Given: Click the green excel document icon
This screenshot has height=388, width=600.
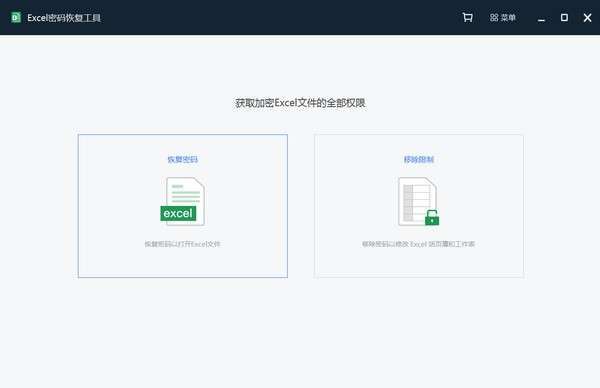Looking at the screenshot, I should [183, 201].
